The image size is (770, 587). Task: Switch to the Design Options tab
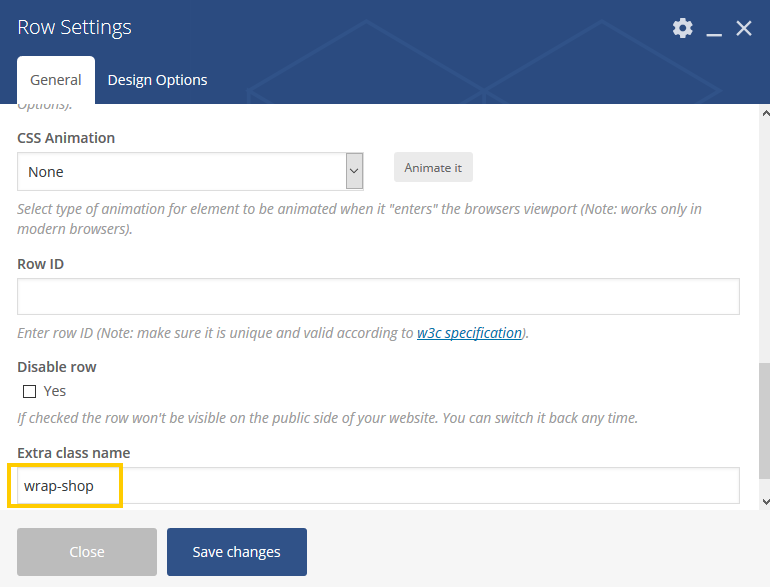157,80
